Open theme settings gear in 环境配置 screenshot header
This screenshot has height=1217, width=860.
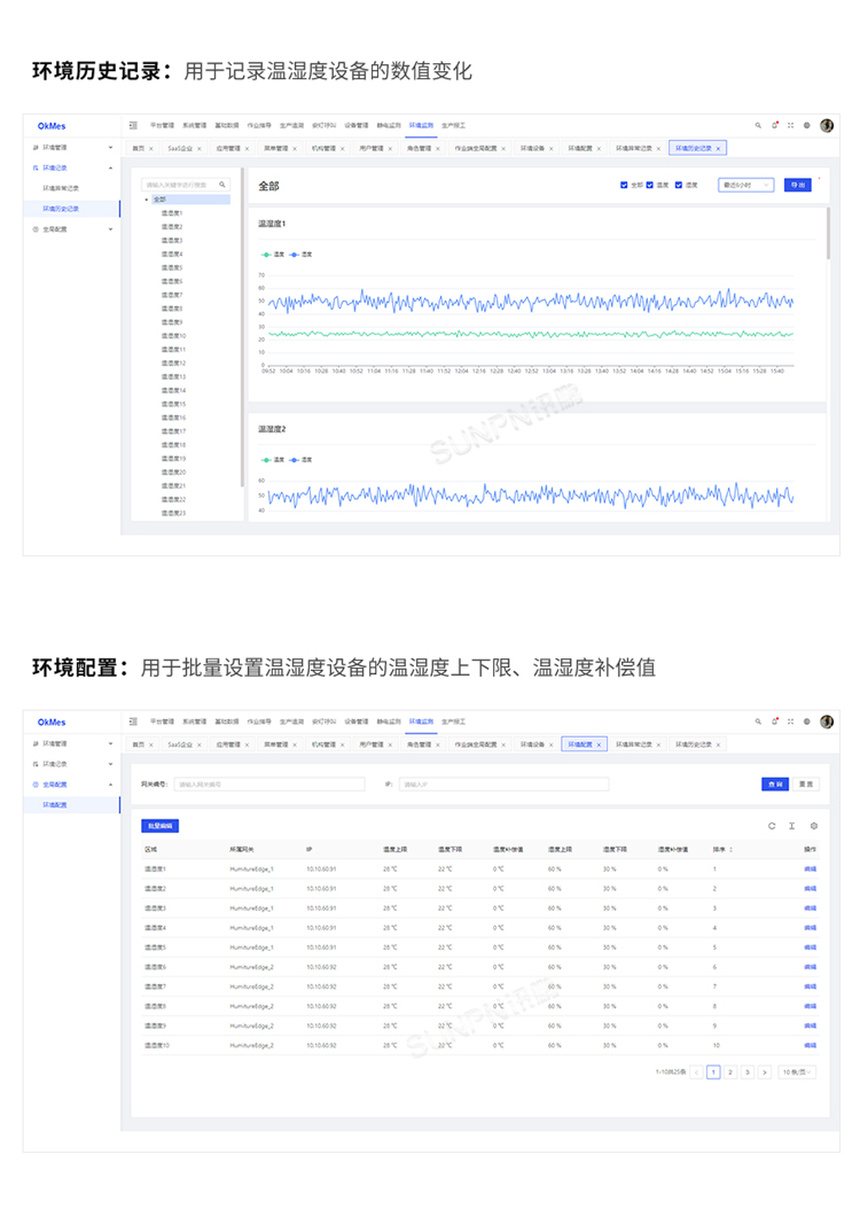(807, 721)
